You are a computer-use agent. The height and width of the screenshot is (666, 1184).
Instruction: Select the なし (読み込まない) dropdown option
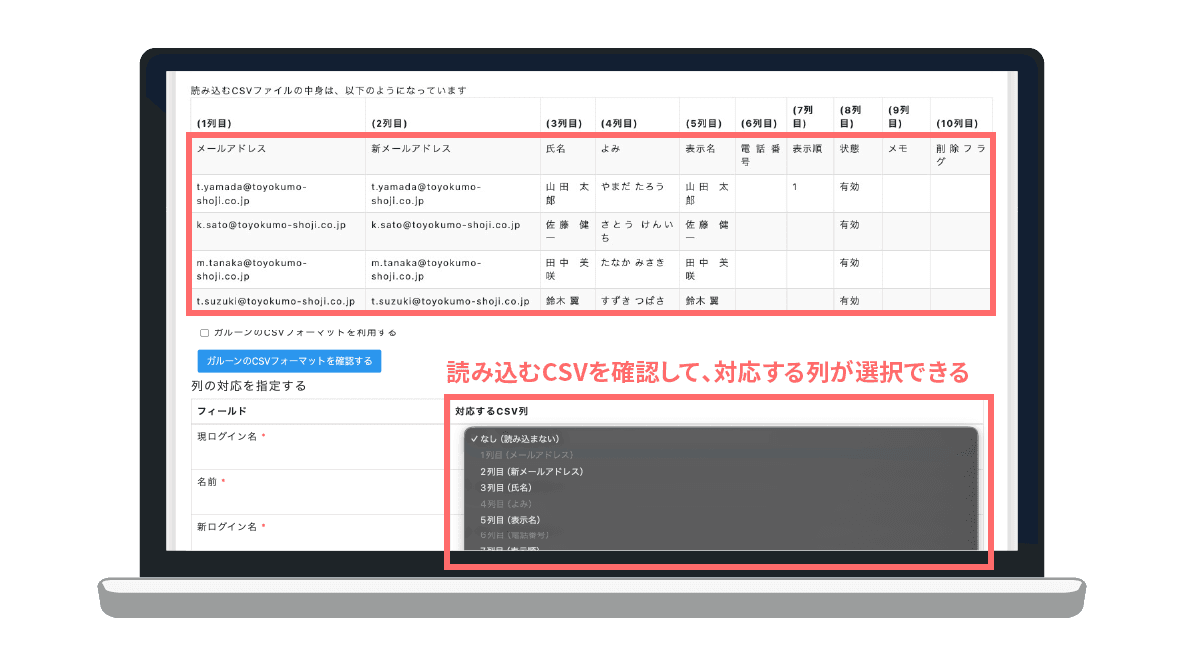click(520, 438)
